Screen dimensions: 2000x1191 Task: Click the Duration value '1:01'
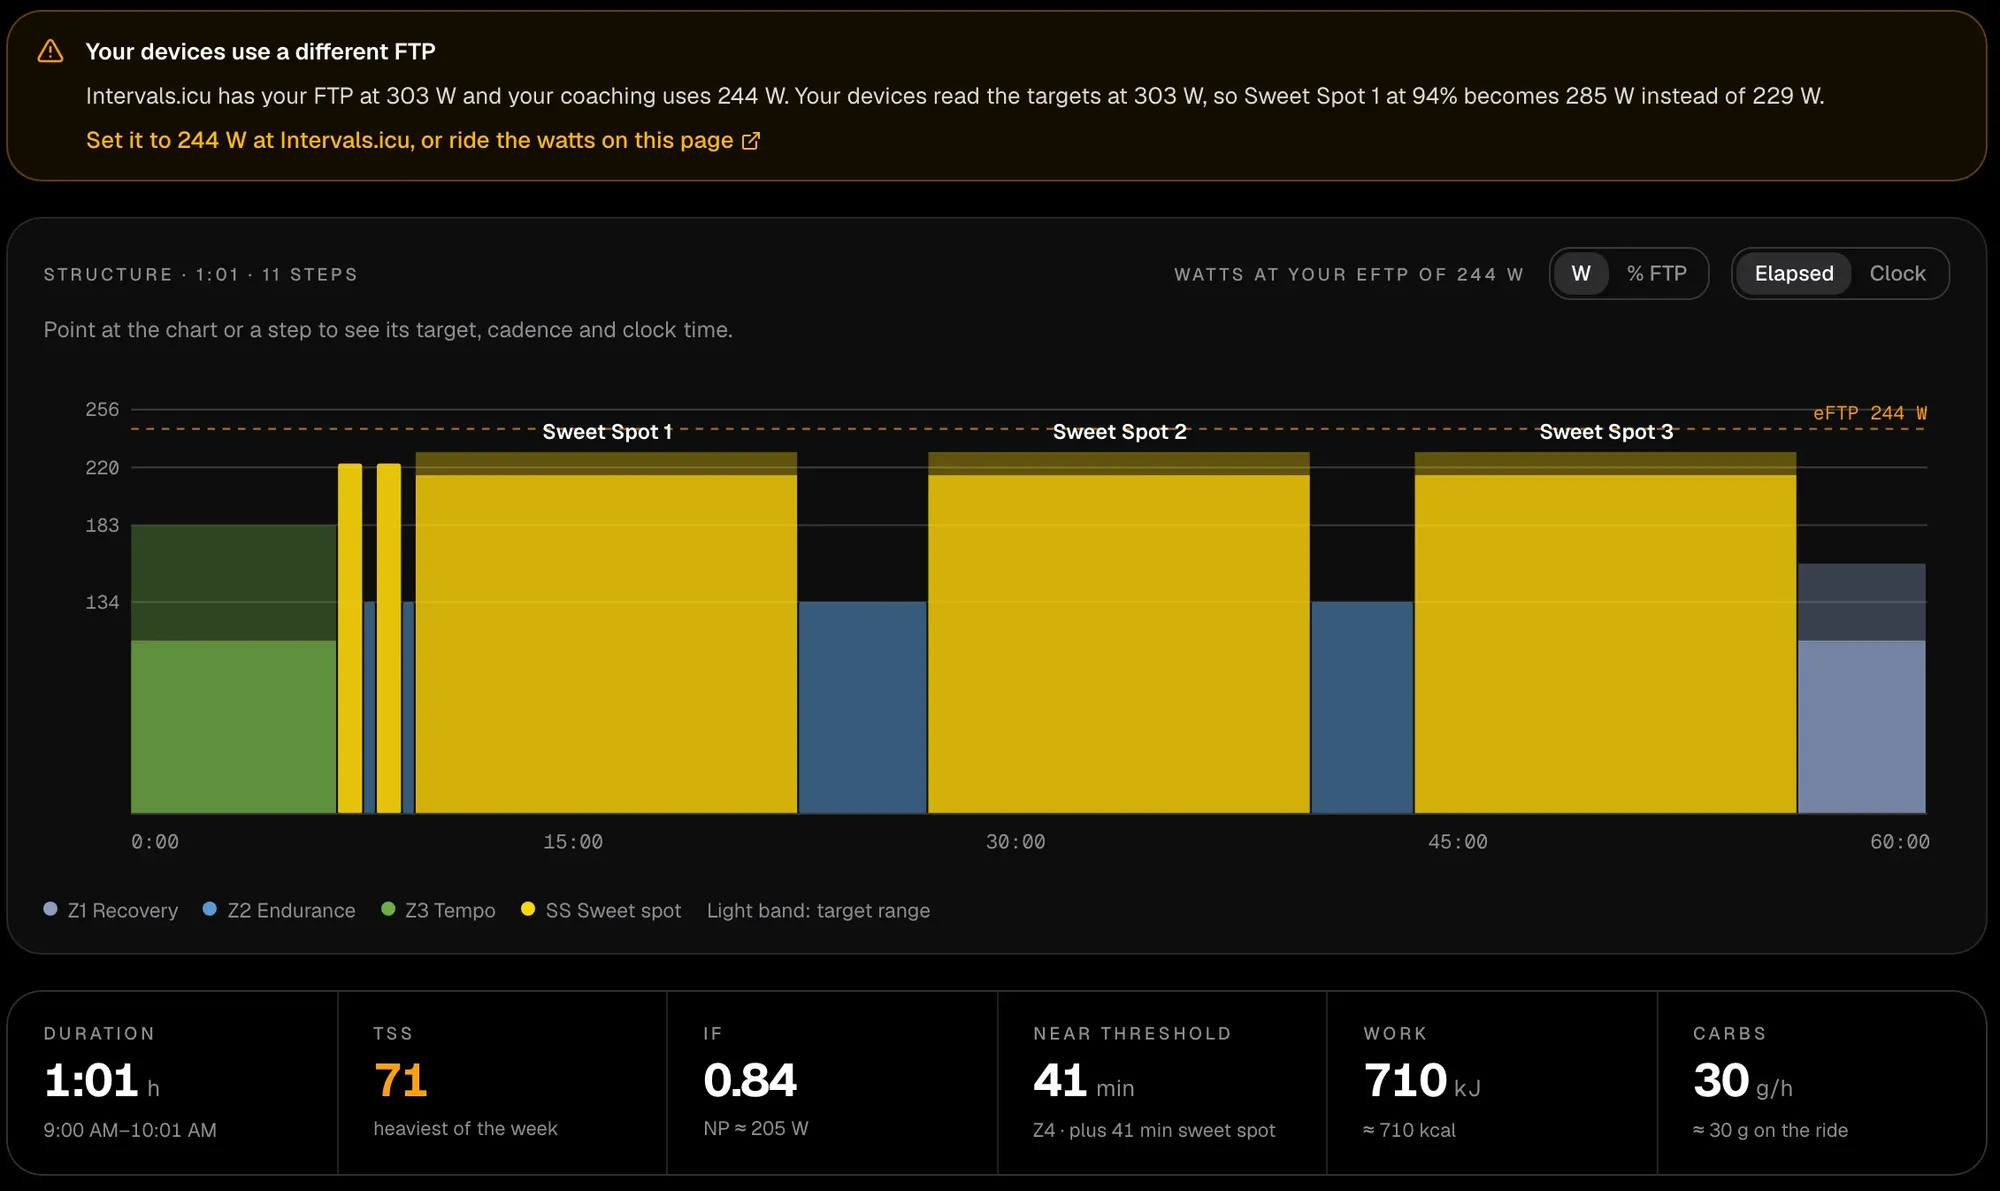(x=91, y=1081)
